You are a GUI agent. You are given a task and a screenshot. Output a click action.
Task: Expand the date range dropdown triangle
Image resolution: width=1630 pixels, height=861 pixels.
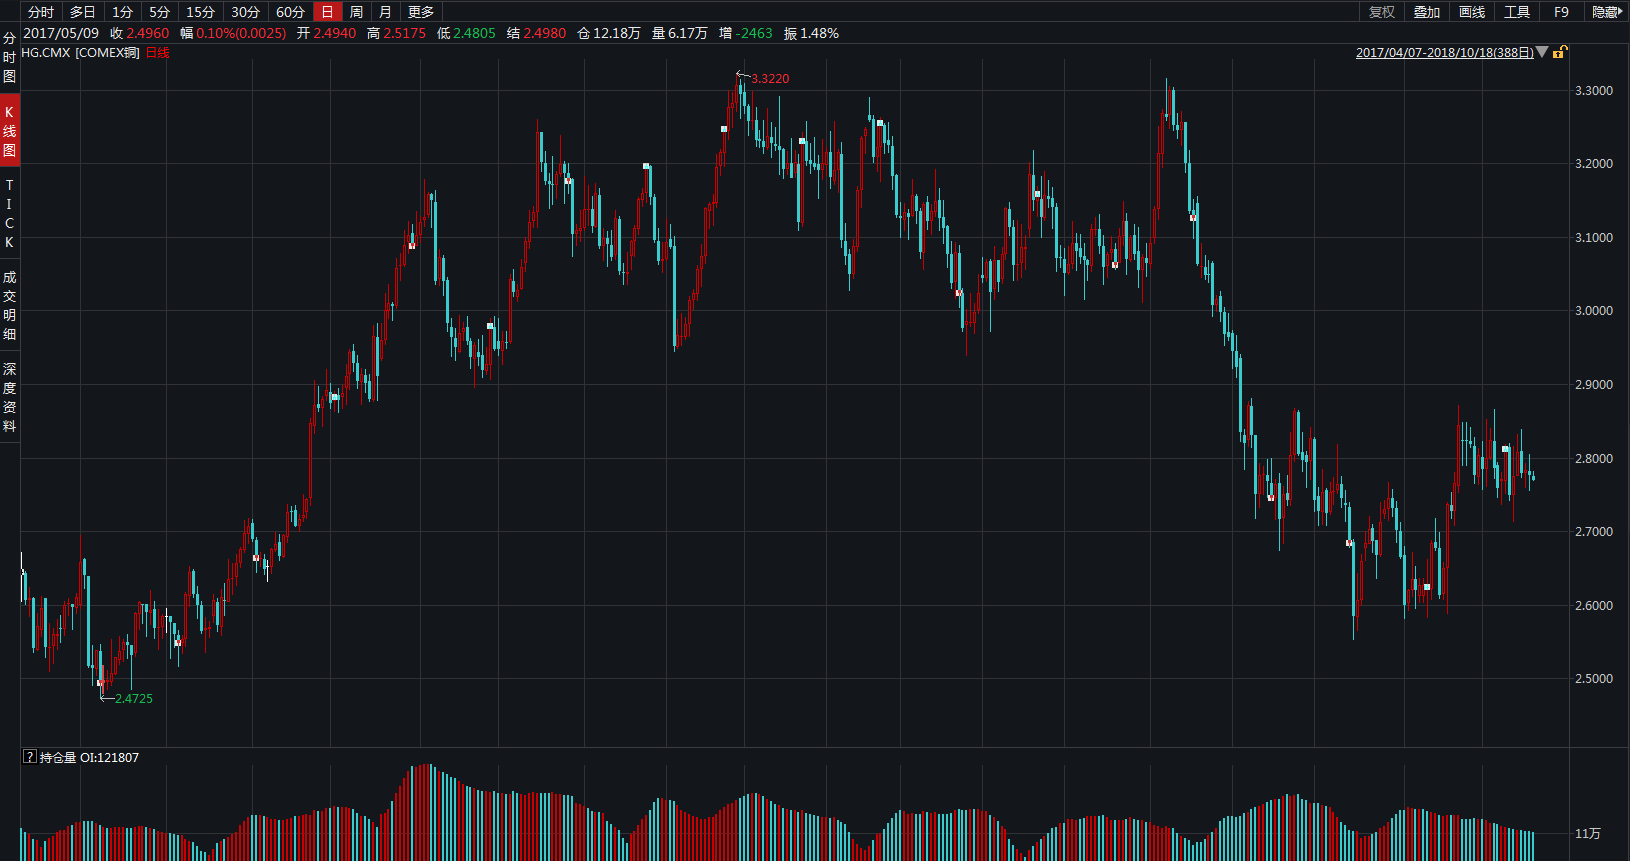click(x=1542, y=52)
